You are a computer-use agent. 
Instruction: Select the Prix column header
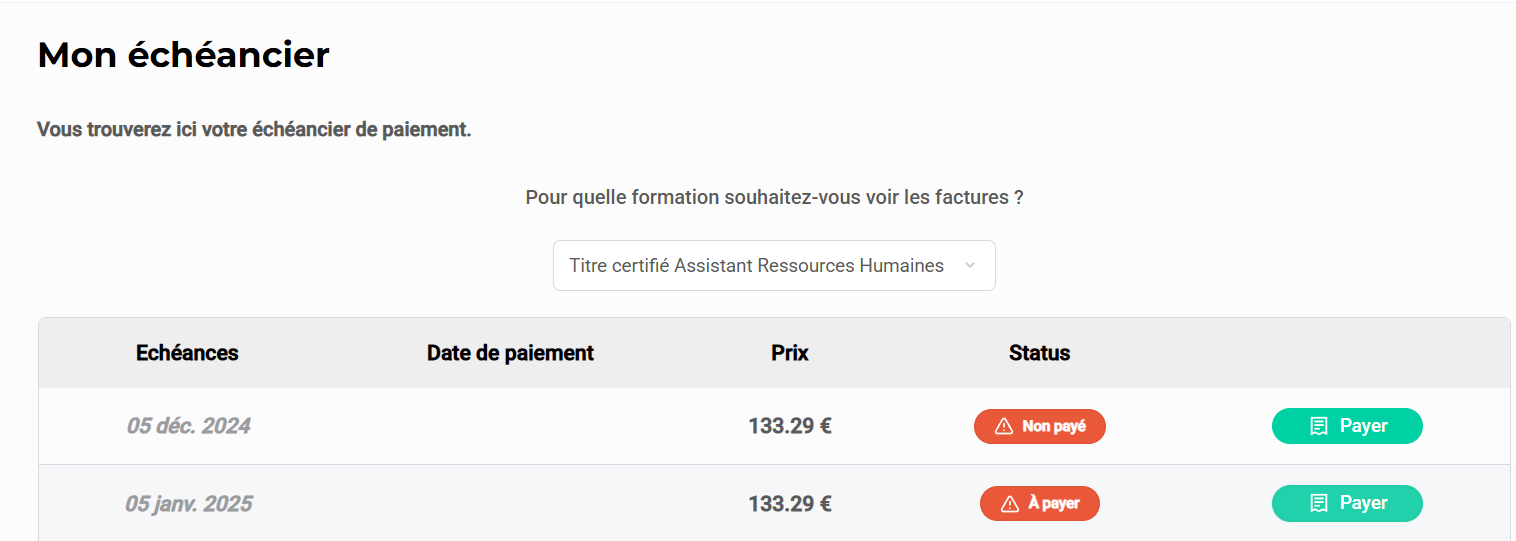pos(790,353)
